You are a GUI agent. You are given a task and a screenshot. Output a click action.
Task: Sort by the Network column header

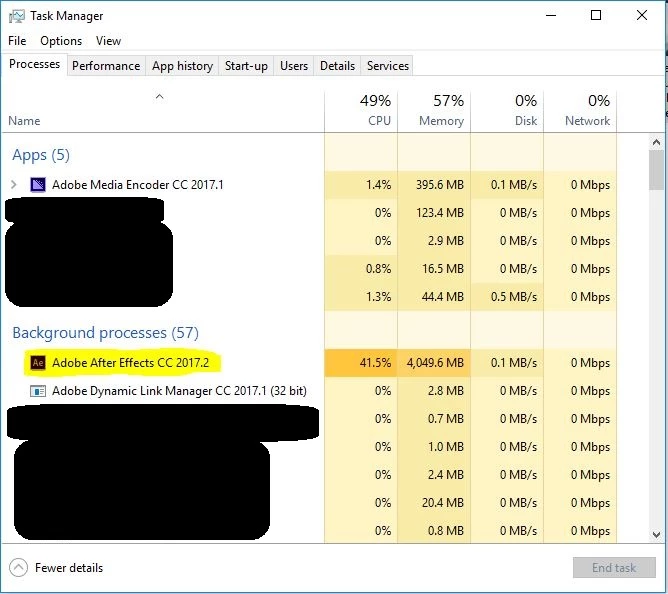pyautogui.click(x=580, y=111)
